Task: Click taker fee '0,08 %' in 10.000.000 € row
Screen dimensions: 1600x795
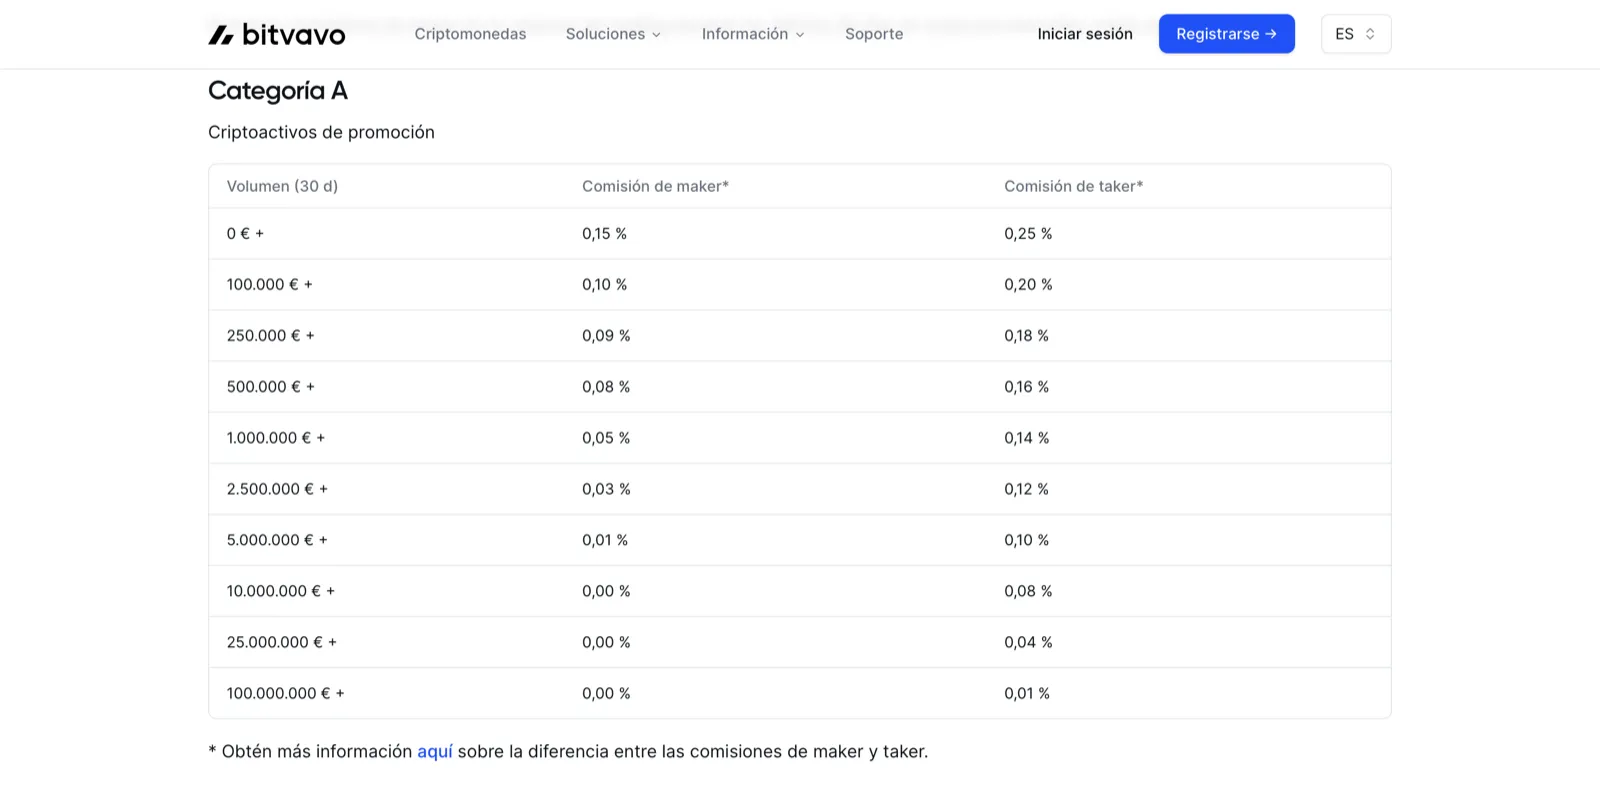Action: 1028,590
